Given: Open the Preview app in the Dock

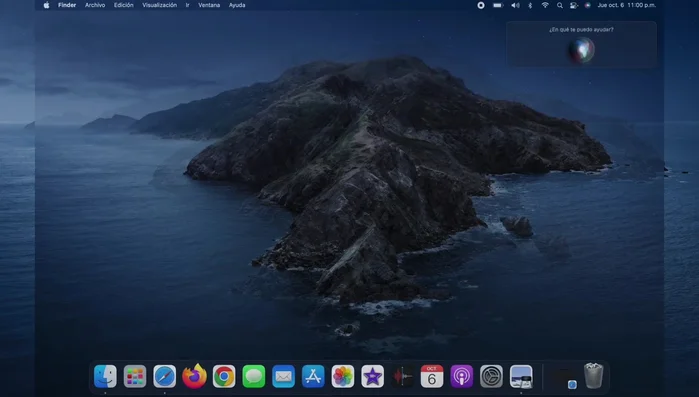Looking at the screenshot, I should point(521,377).
